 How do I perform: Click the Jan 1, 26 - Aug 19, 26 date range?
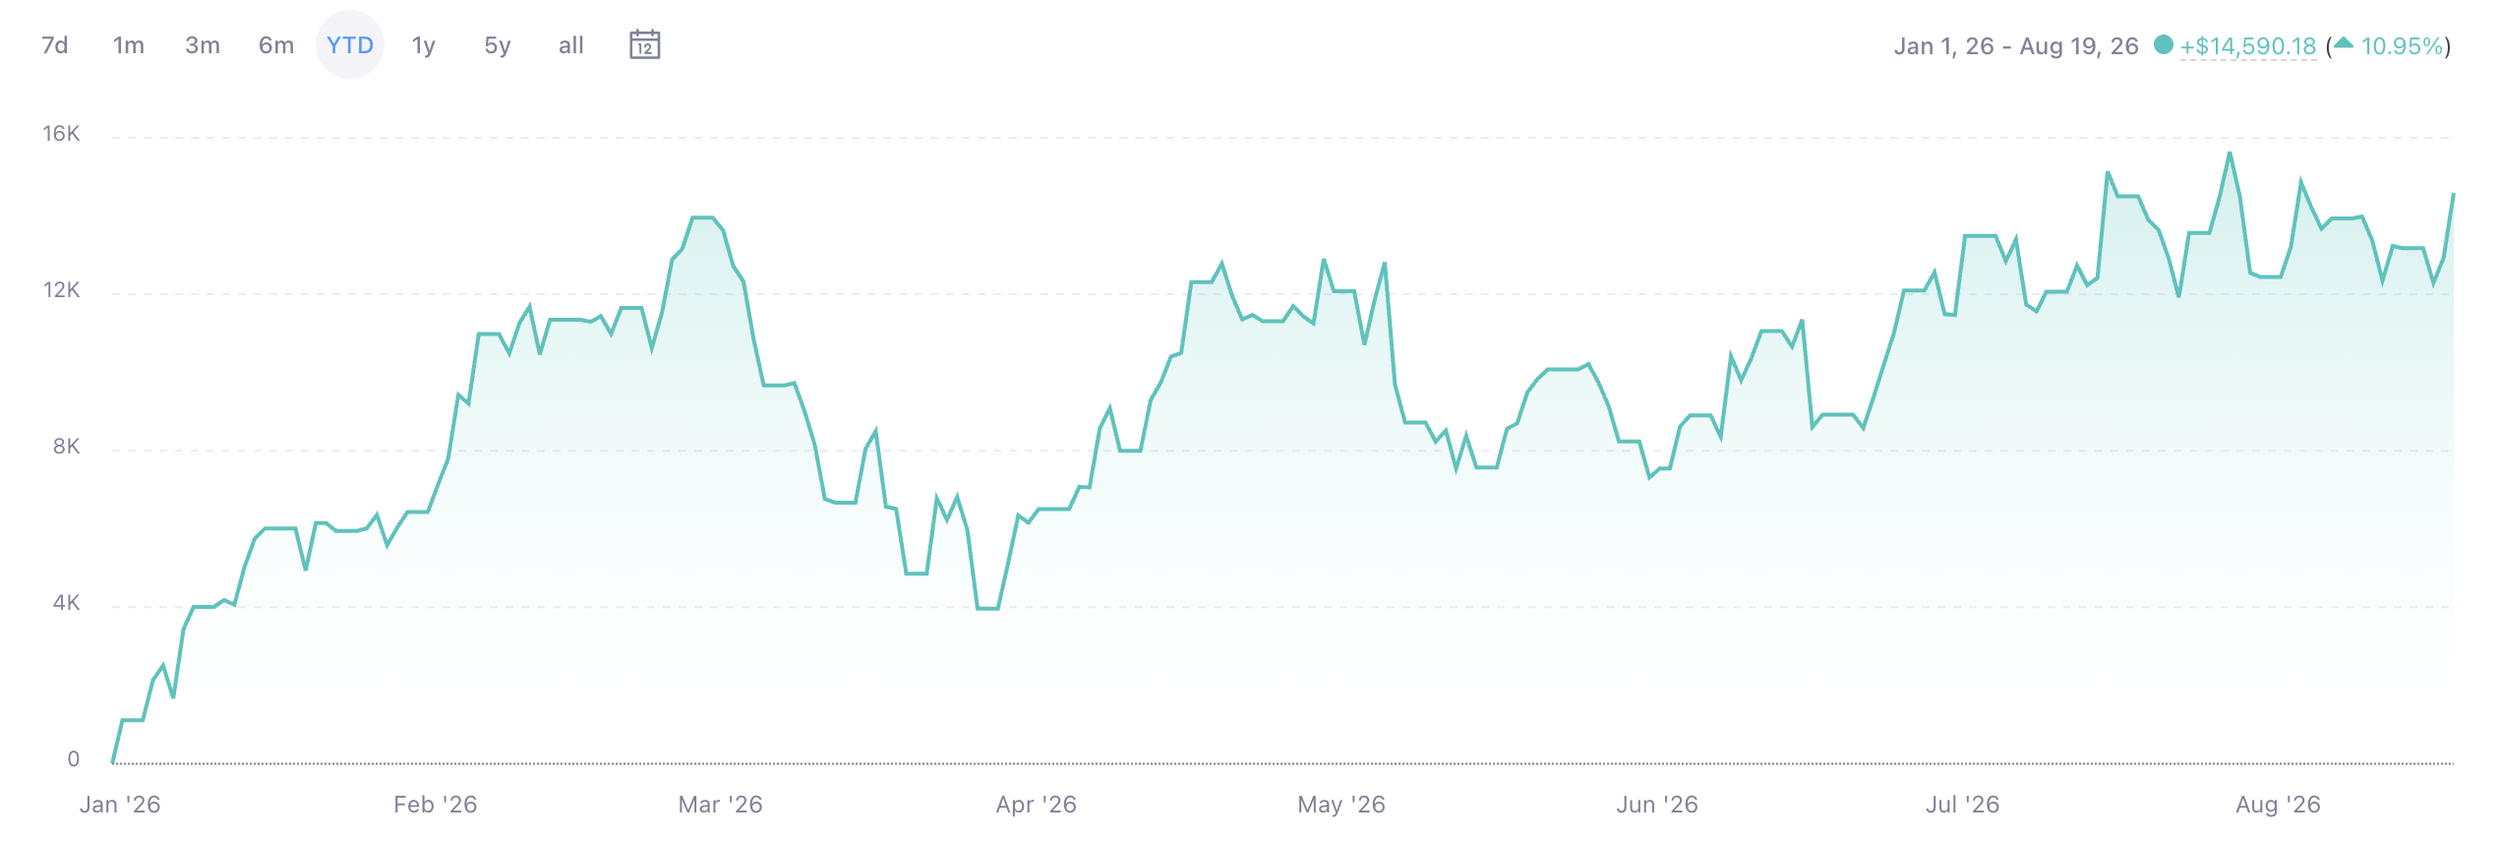(2016, 46)
